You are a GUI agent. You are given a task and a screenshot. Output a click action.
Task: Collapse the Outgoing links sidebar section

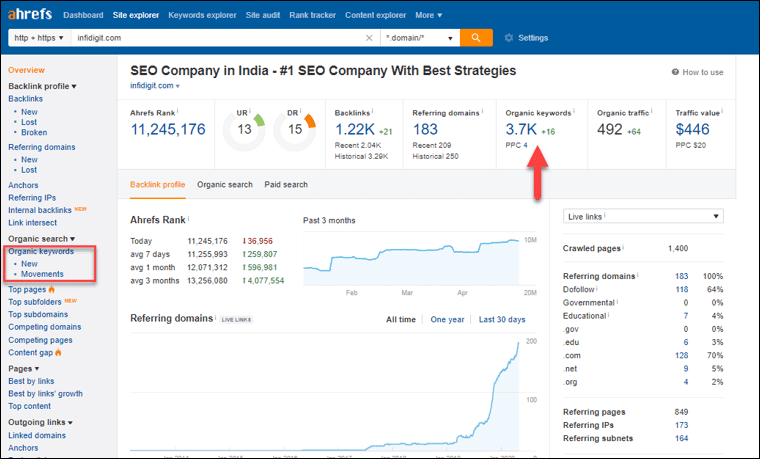click(40, 422)
